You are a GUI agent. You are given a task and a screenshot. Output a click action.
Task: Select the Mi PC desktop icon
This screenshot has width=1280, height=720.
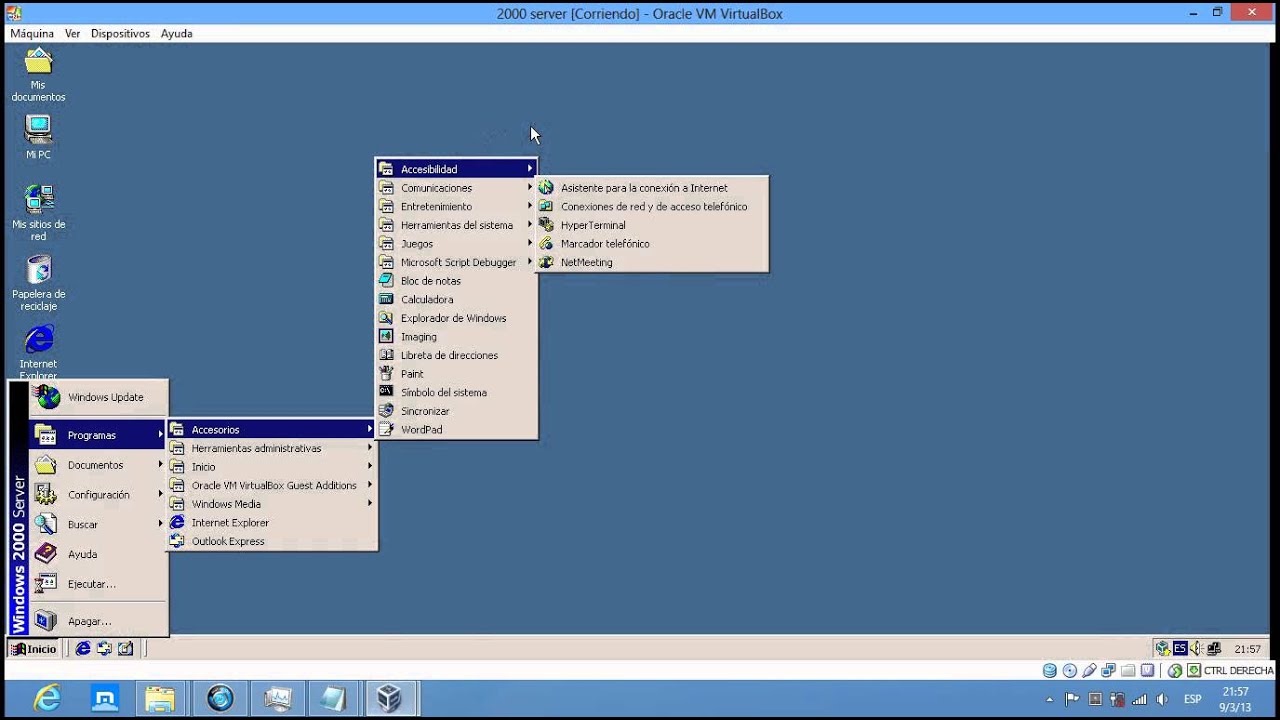point(38,138)
